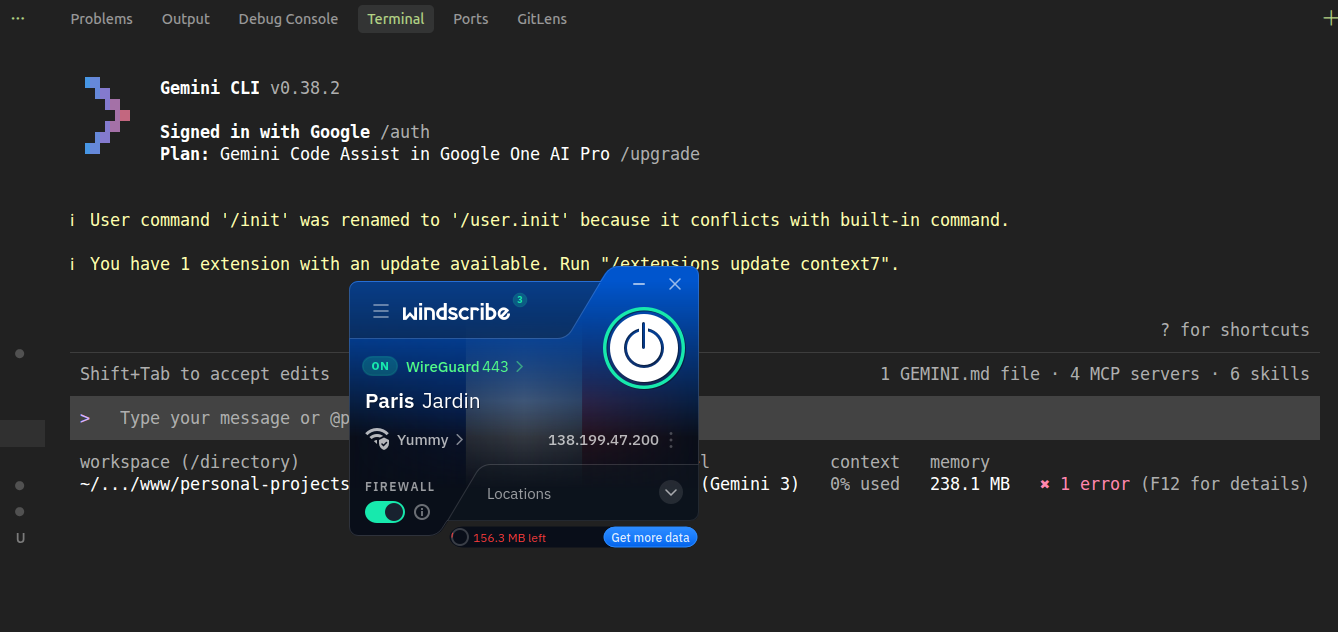Image resolution: width=1338 pixels, height=632 pixels.
Task: Add a new terminal with plus icon
Action: (1329, 18)
